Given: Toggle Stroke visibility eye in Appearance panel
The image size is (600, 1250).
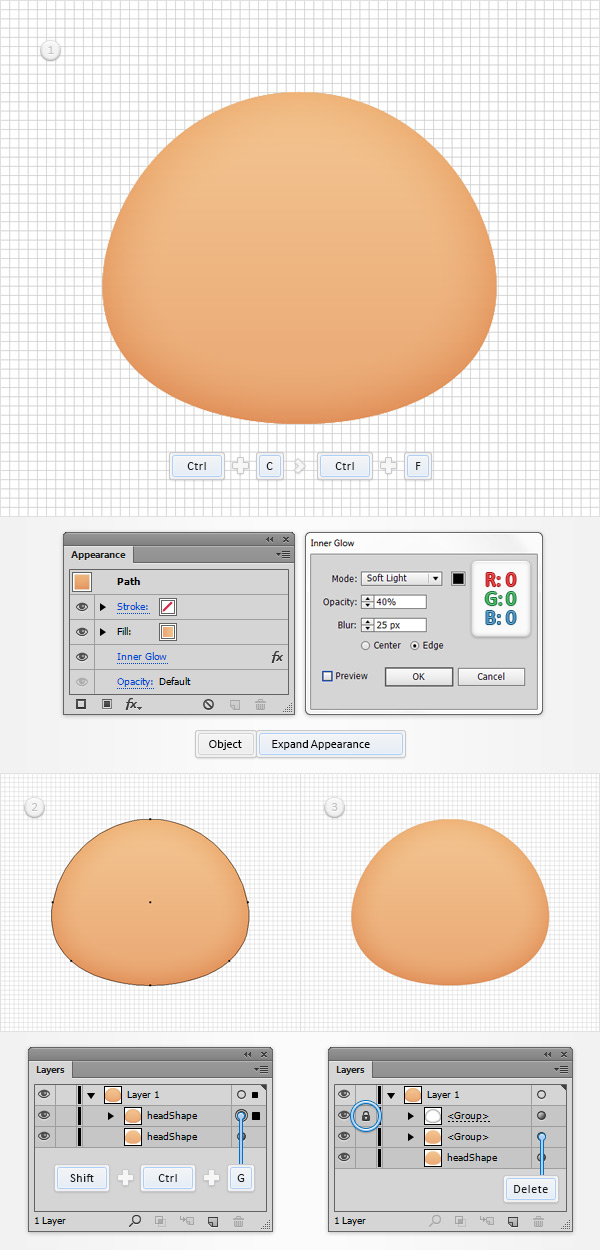Looking at the screenshot, I should click(82, 607).
